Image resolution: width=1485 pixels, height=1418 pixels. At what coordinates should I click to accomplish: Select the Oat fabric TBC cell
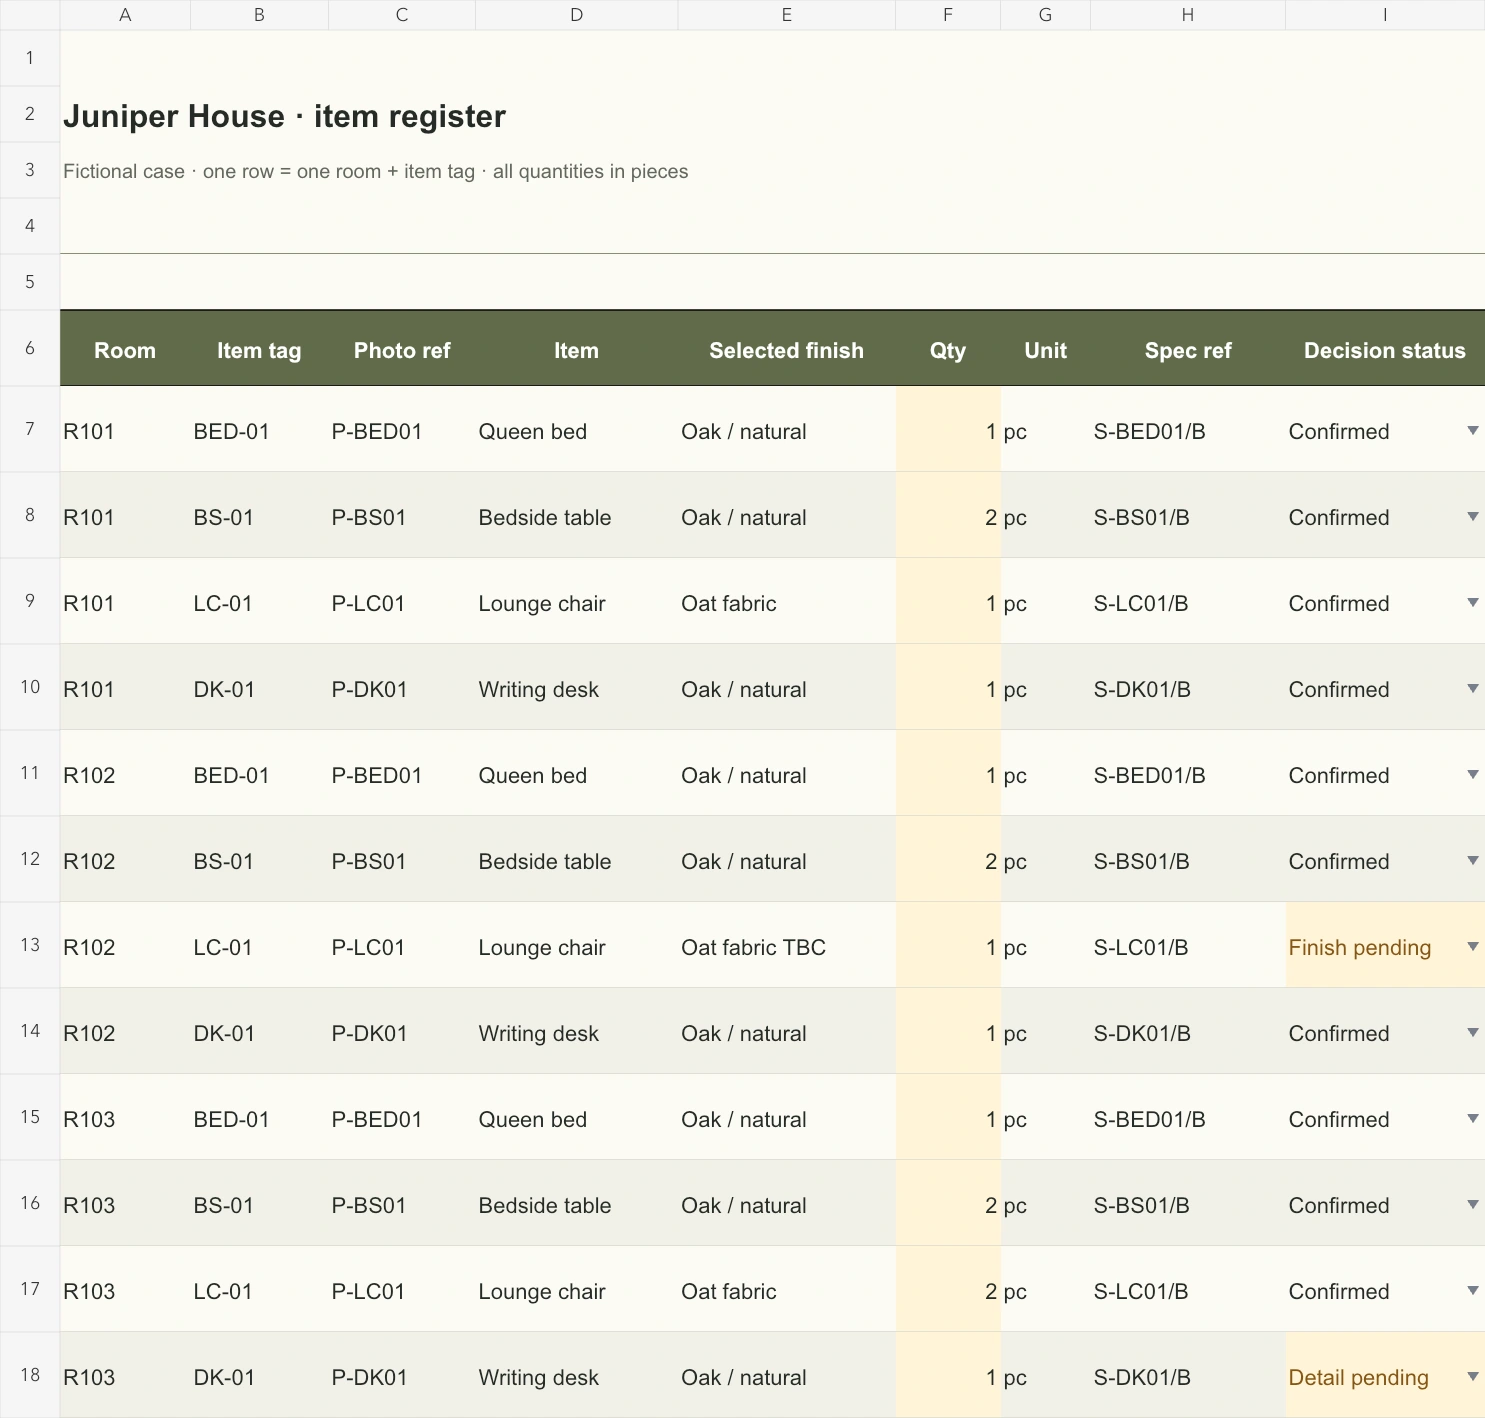(787, 945)
